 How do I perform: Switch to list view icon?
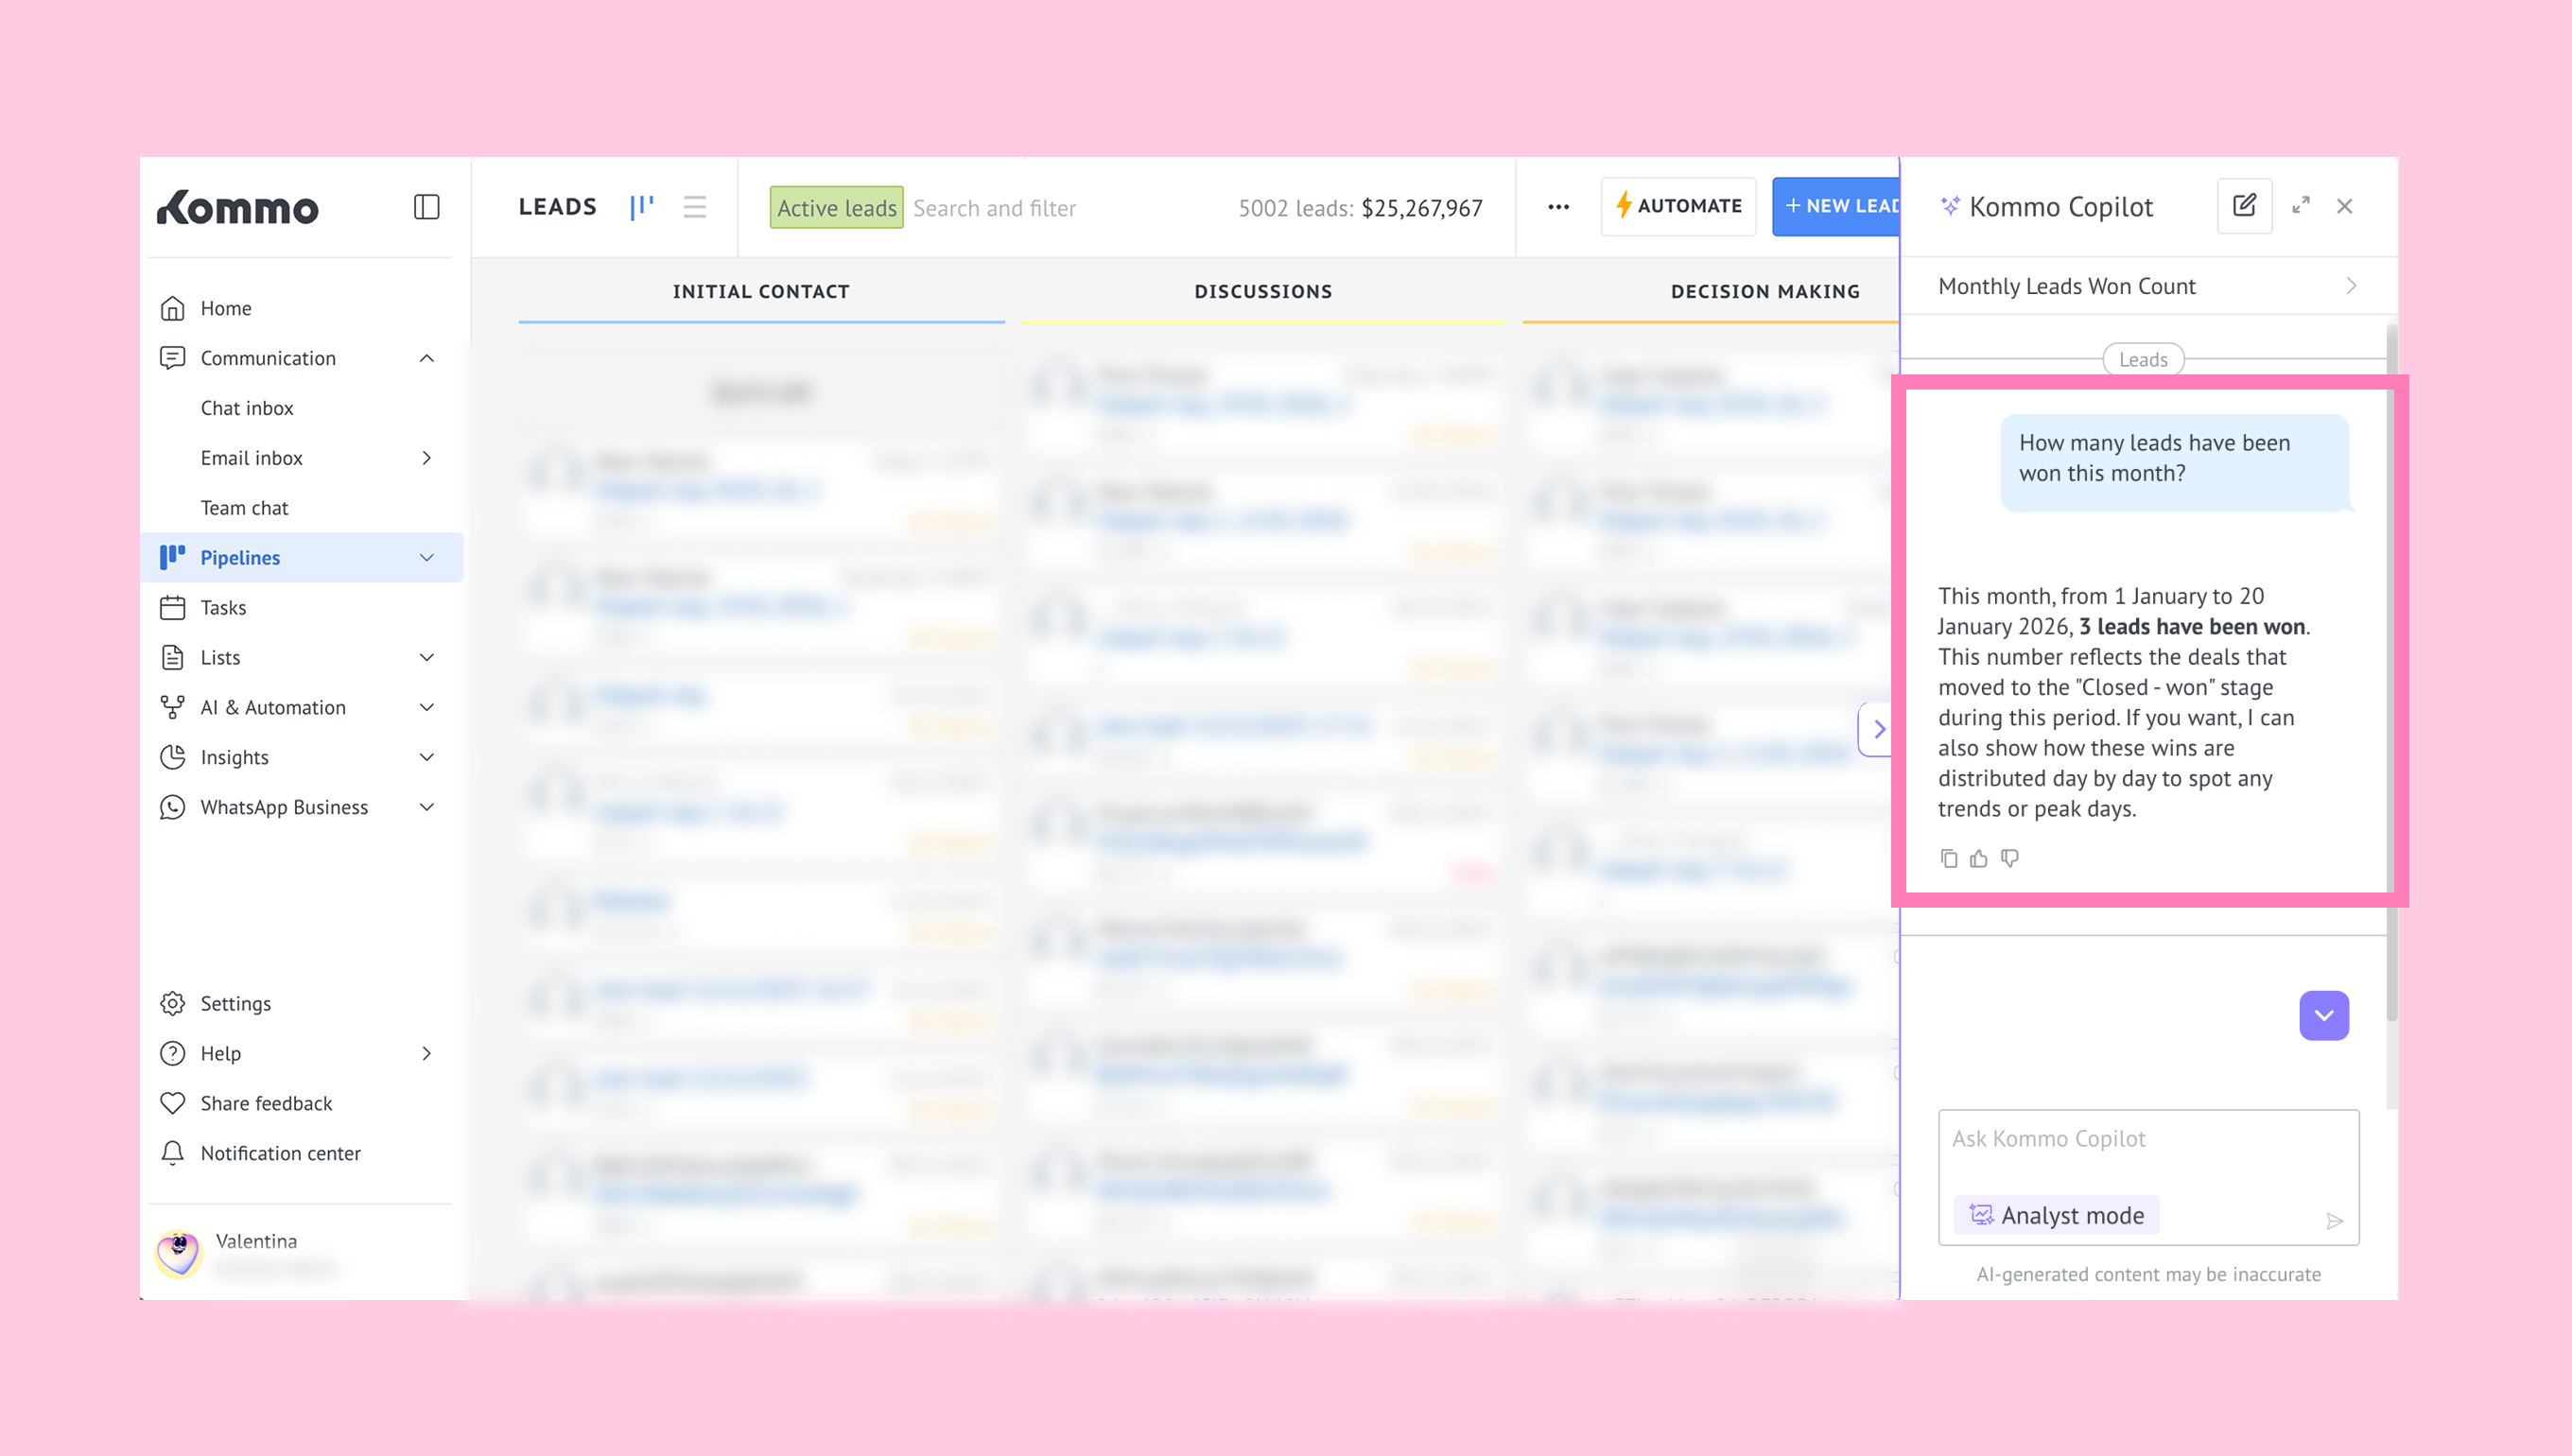pos(695,207)
